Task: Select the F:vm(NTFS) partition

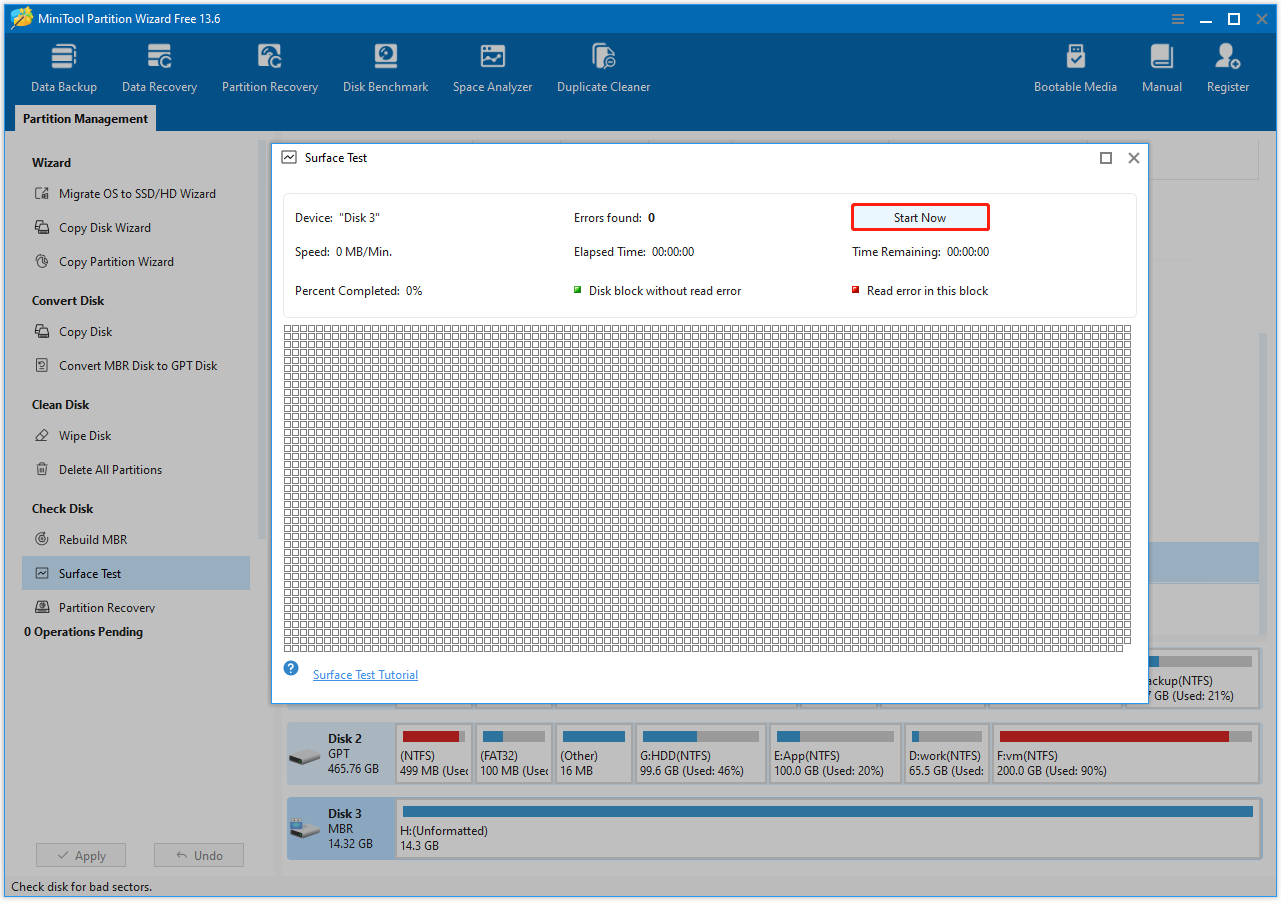Action: tap(1125, 754)
